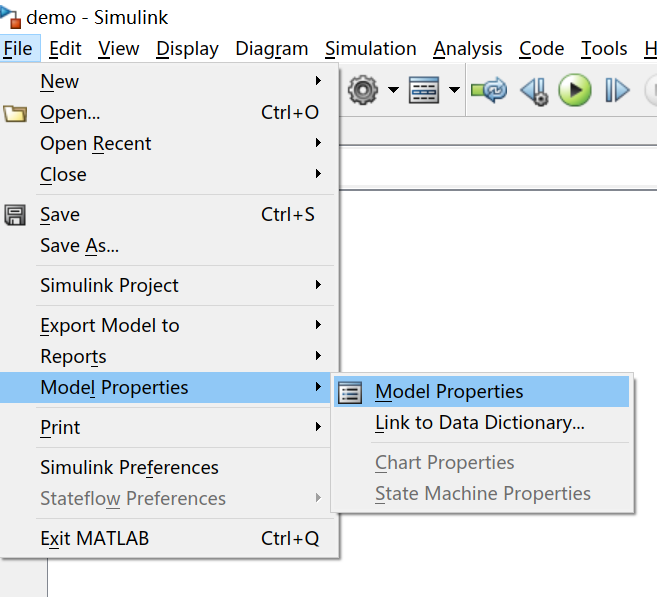The width and height of the screenshot is (657, 597).
Task: Click the Step Back configuration icon
Action: (x=535, y=90)
